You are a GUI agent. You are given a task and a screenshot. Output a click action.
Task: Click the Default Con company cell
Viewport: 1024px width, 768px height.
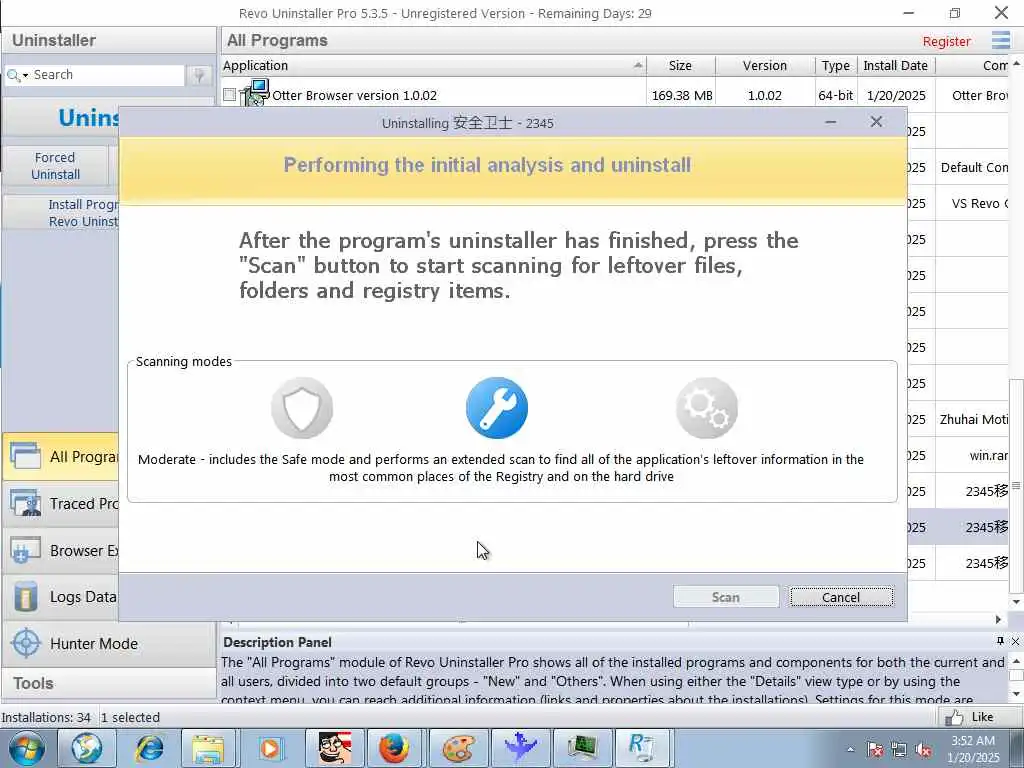click(x=974, y=168)
